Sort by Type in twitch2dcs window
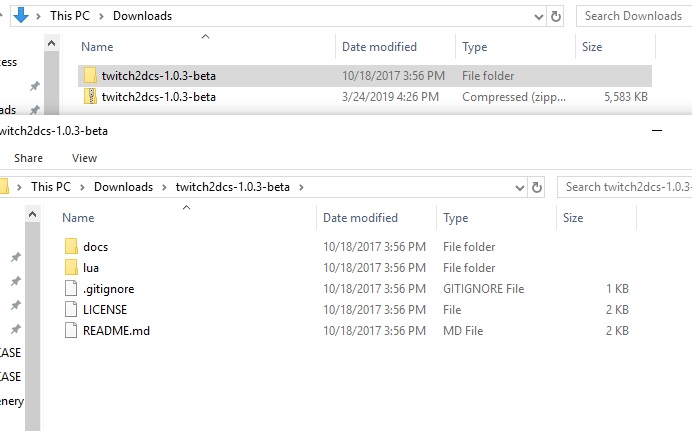 click(x=455, y=217)
